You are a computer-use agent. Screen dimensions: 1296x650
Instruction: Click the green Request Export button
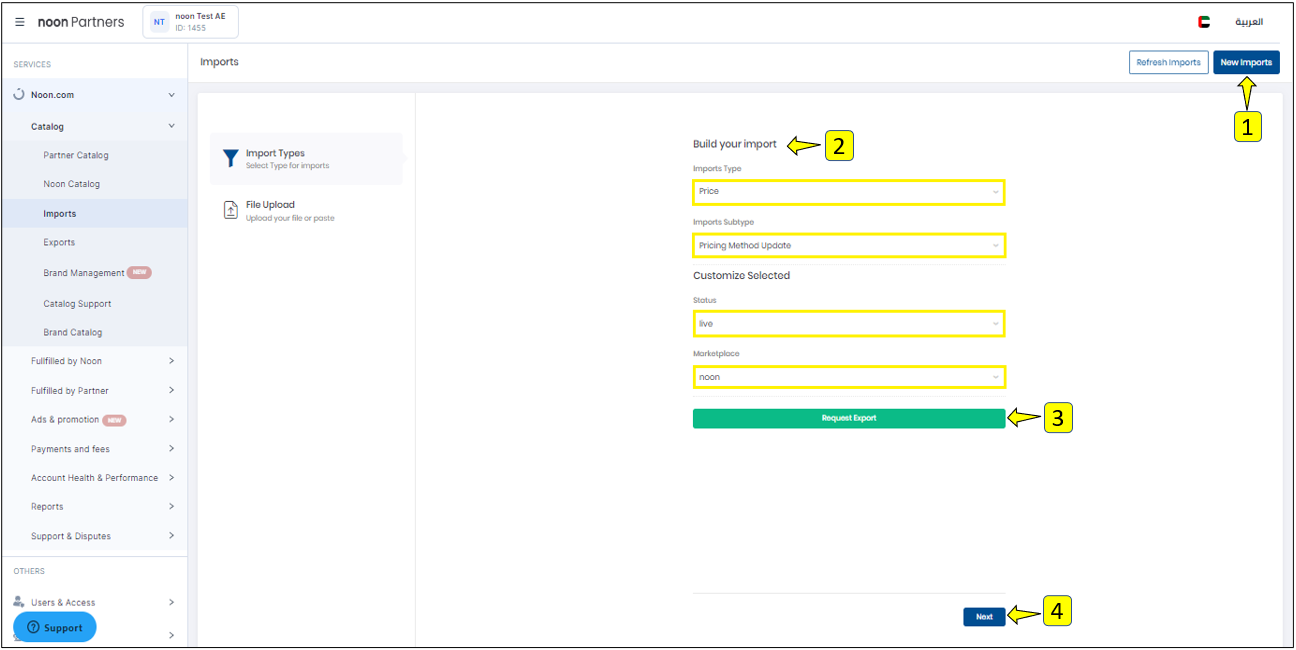(848, 418)
